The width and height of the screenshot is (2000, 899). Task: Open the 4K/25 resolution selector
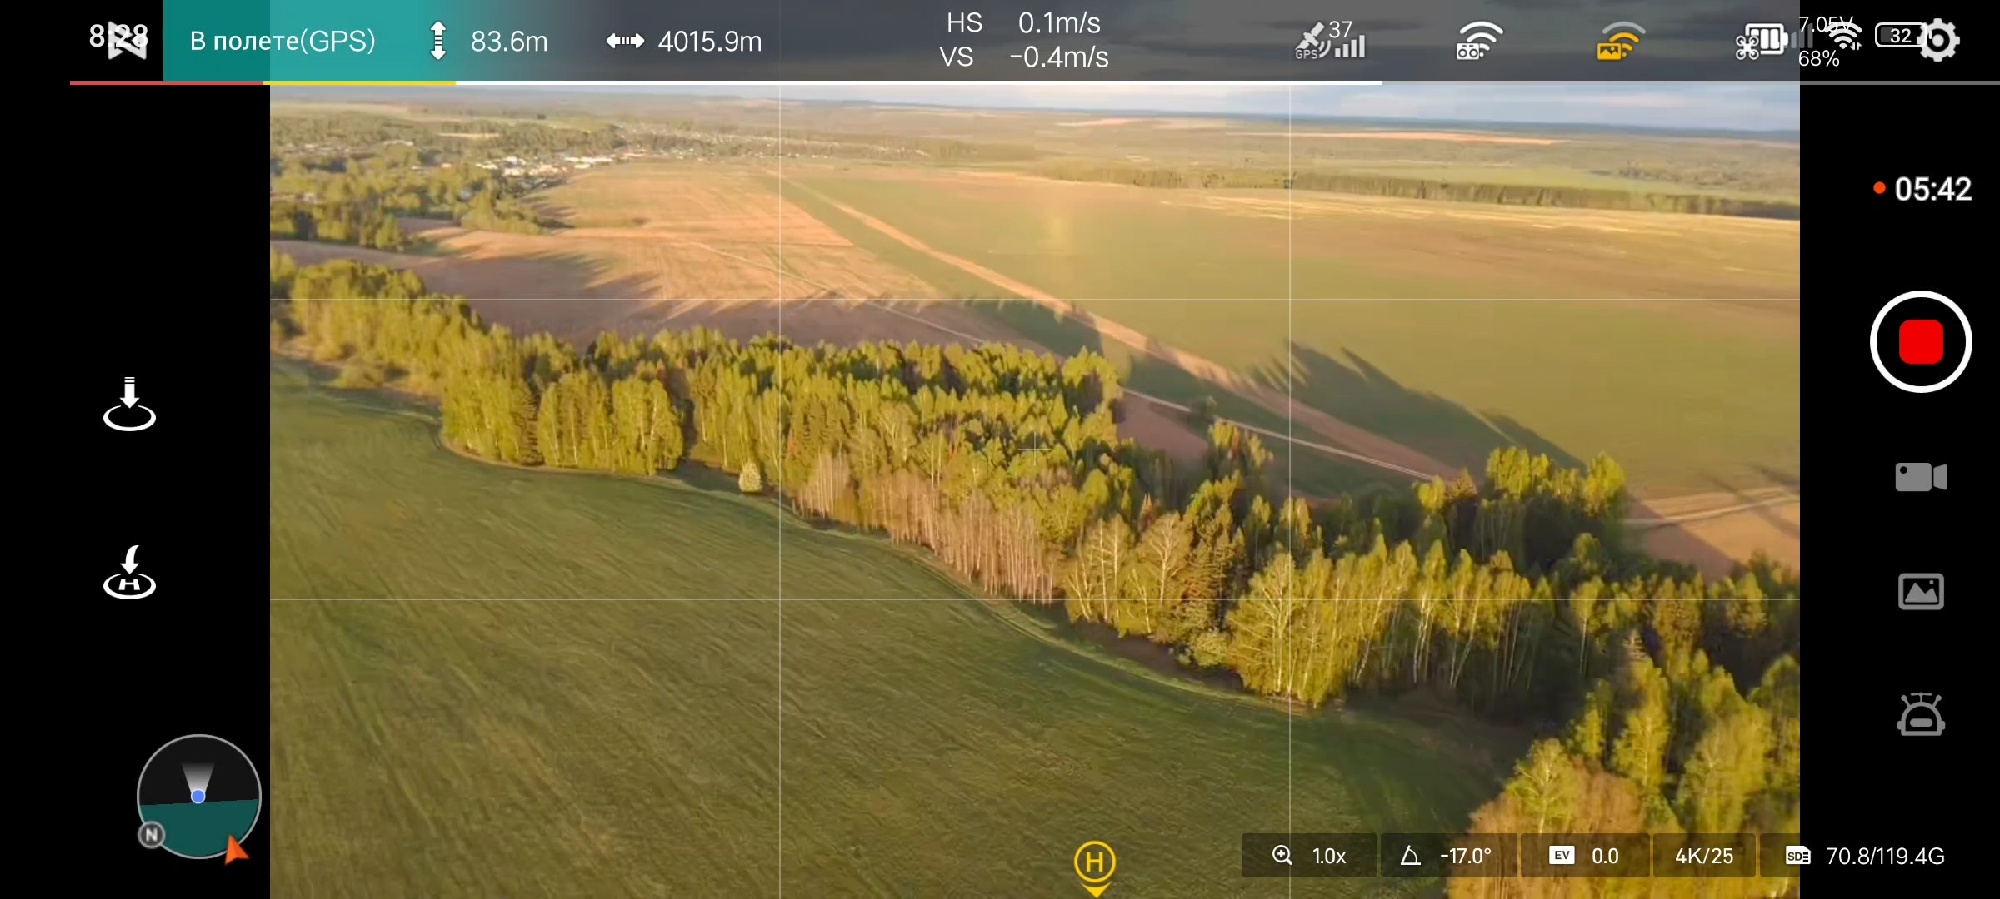[1703, 856]
